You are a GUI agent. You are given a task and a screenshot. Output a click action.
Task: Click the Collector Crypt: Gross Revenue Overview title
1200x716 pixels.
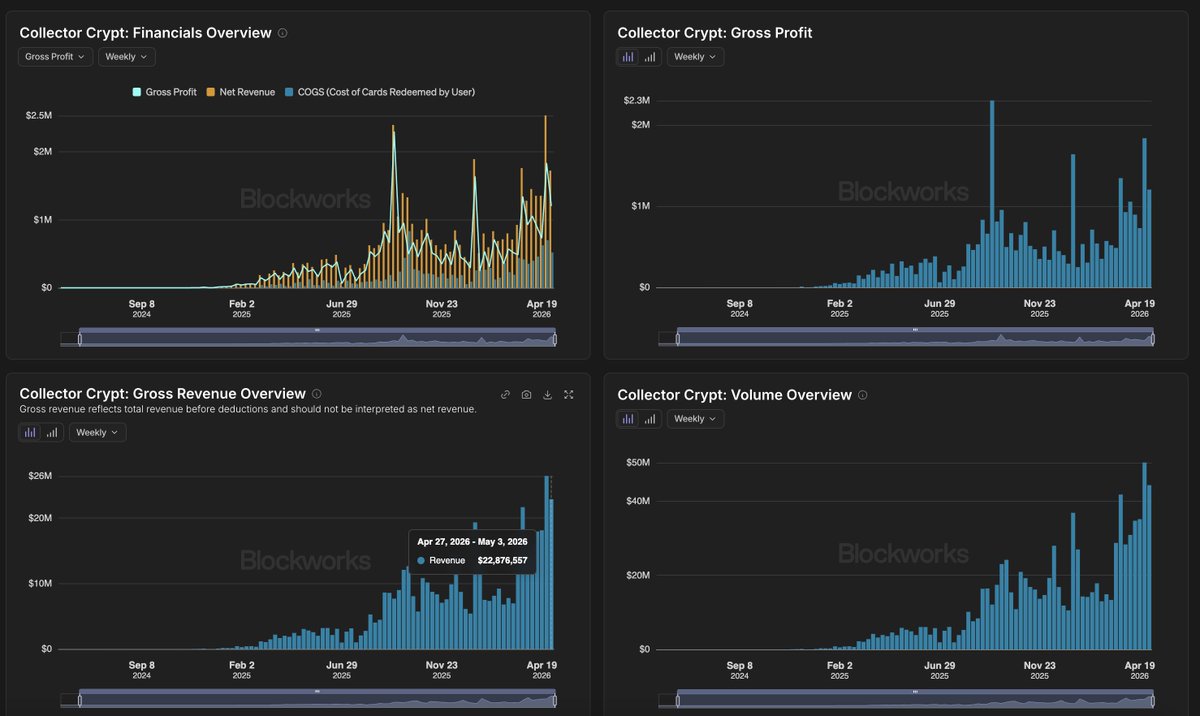pyautogui.click(x=162, y=394)
